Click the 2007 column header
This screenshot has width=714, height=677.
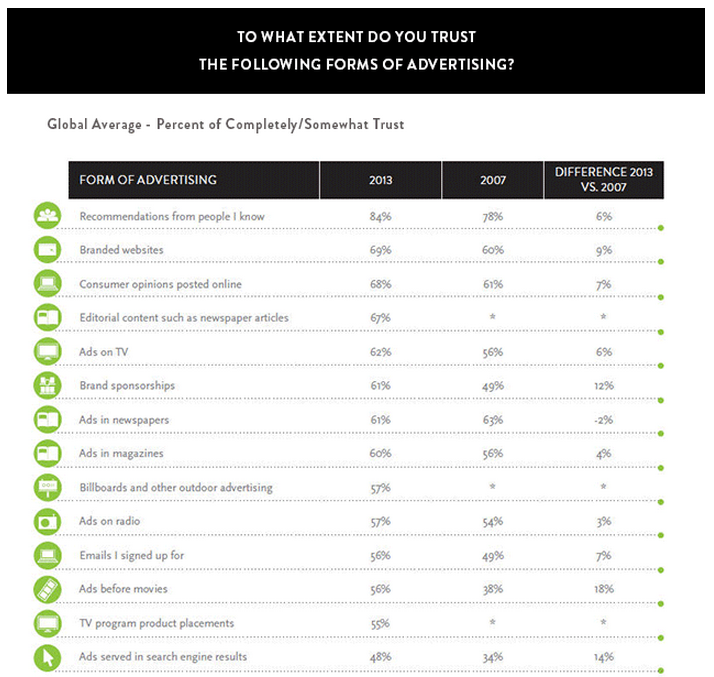coord(491,180)
